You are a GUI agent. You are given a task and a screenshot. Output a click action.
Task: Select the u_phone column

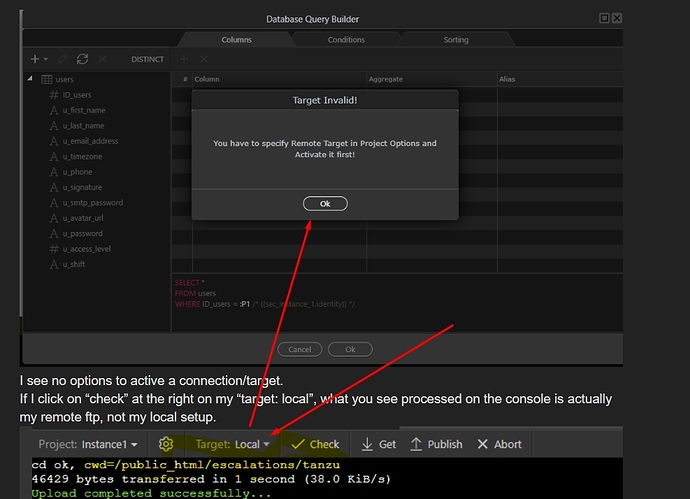coord(77,172)
